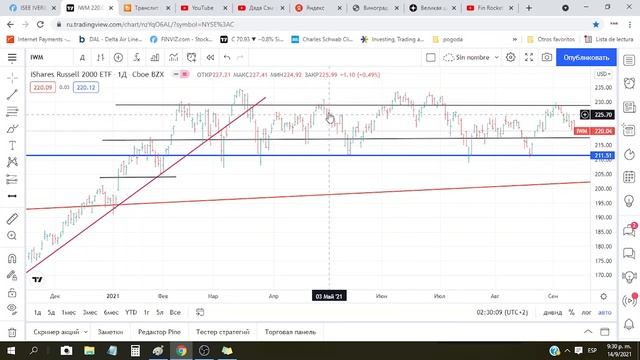The width and height of the screenshot is (640, 360).
Task: Open indicator templates
Action: pyautogui.click(x=173, y=58)
